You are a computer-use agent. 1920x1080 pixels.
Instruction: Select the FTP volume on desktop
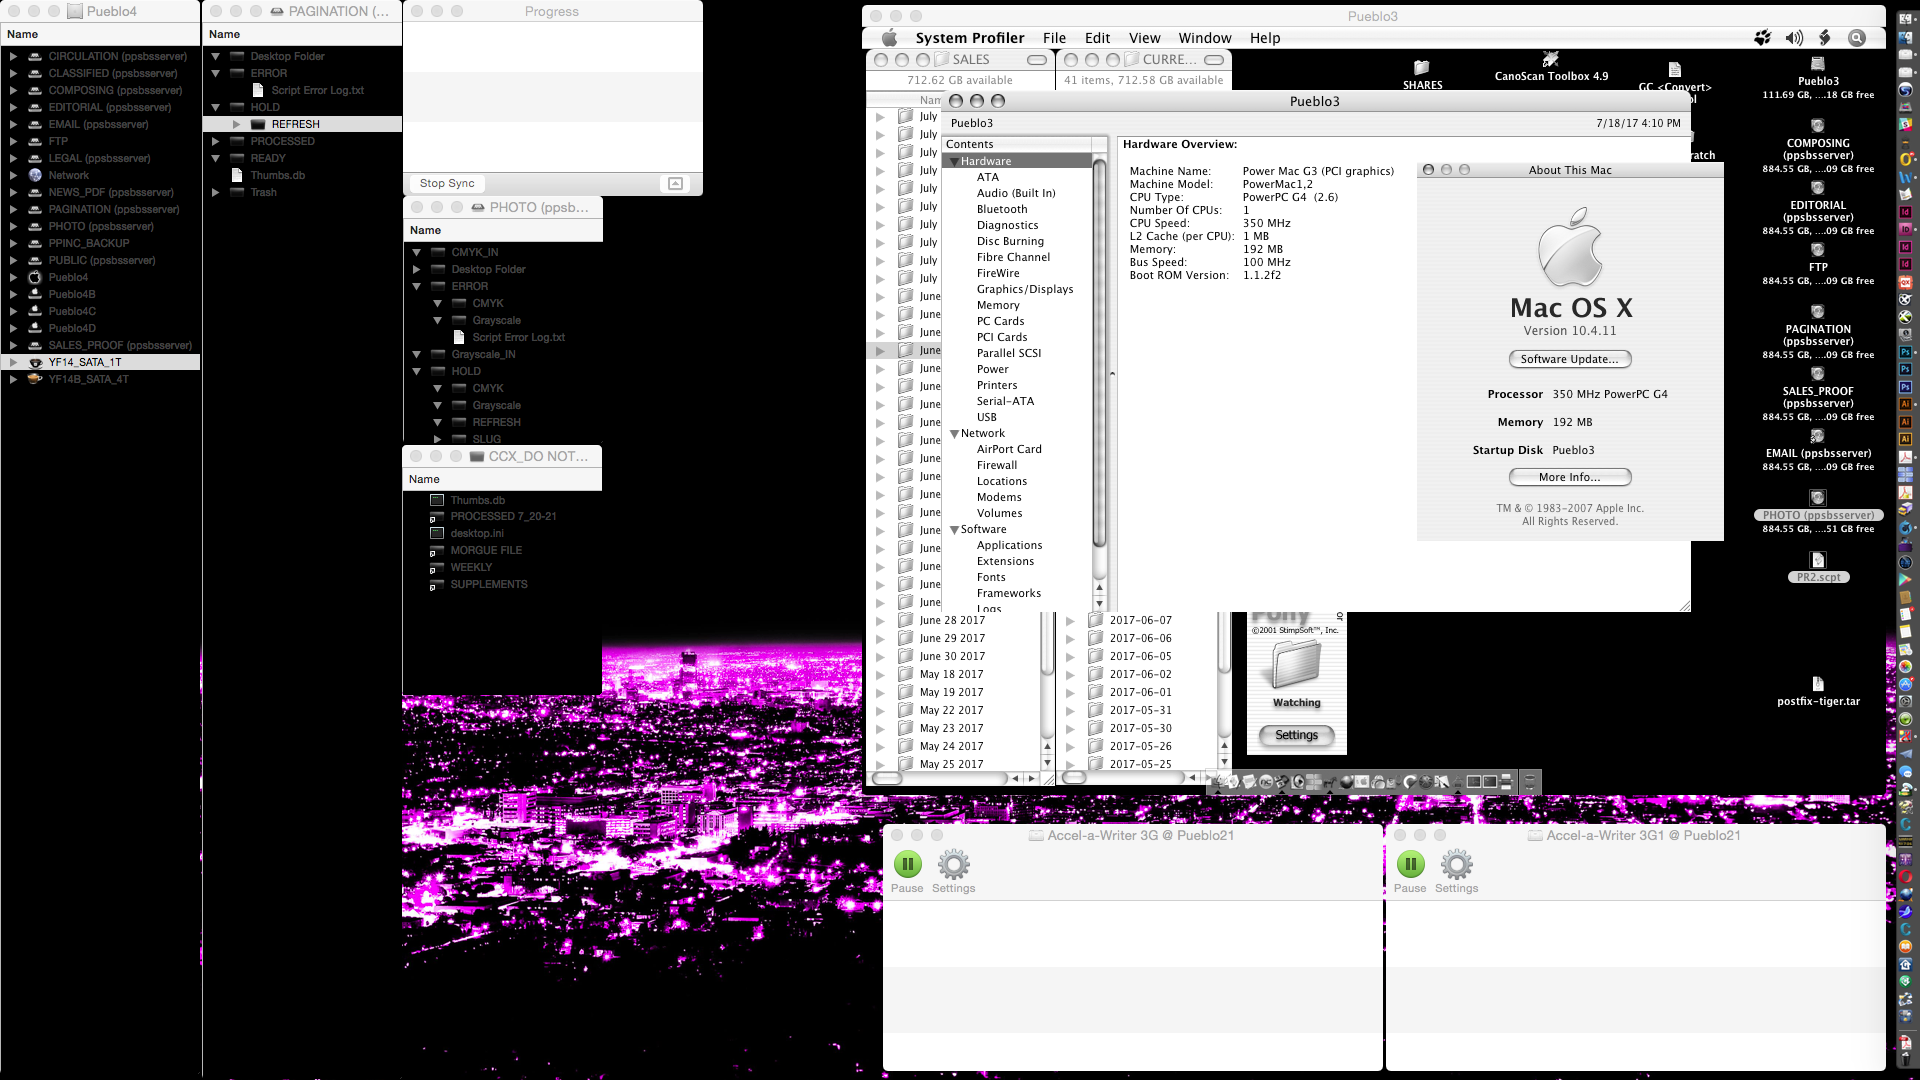click(1818, 250)
